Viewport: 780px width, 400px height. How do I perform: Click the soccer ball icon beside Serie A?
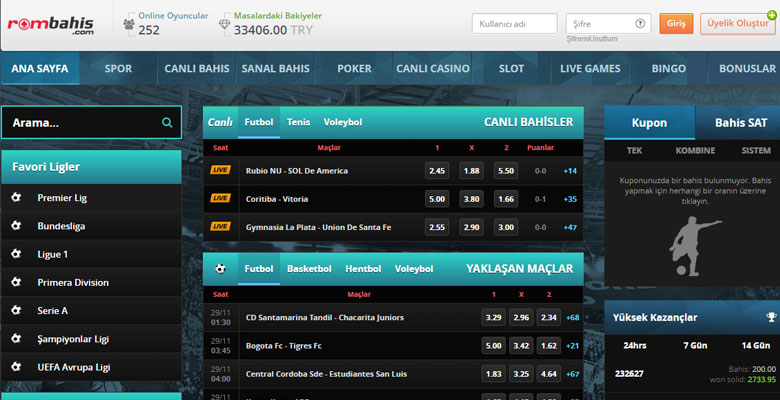pyautogui.click(x=16, y=310)
